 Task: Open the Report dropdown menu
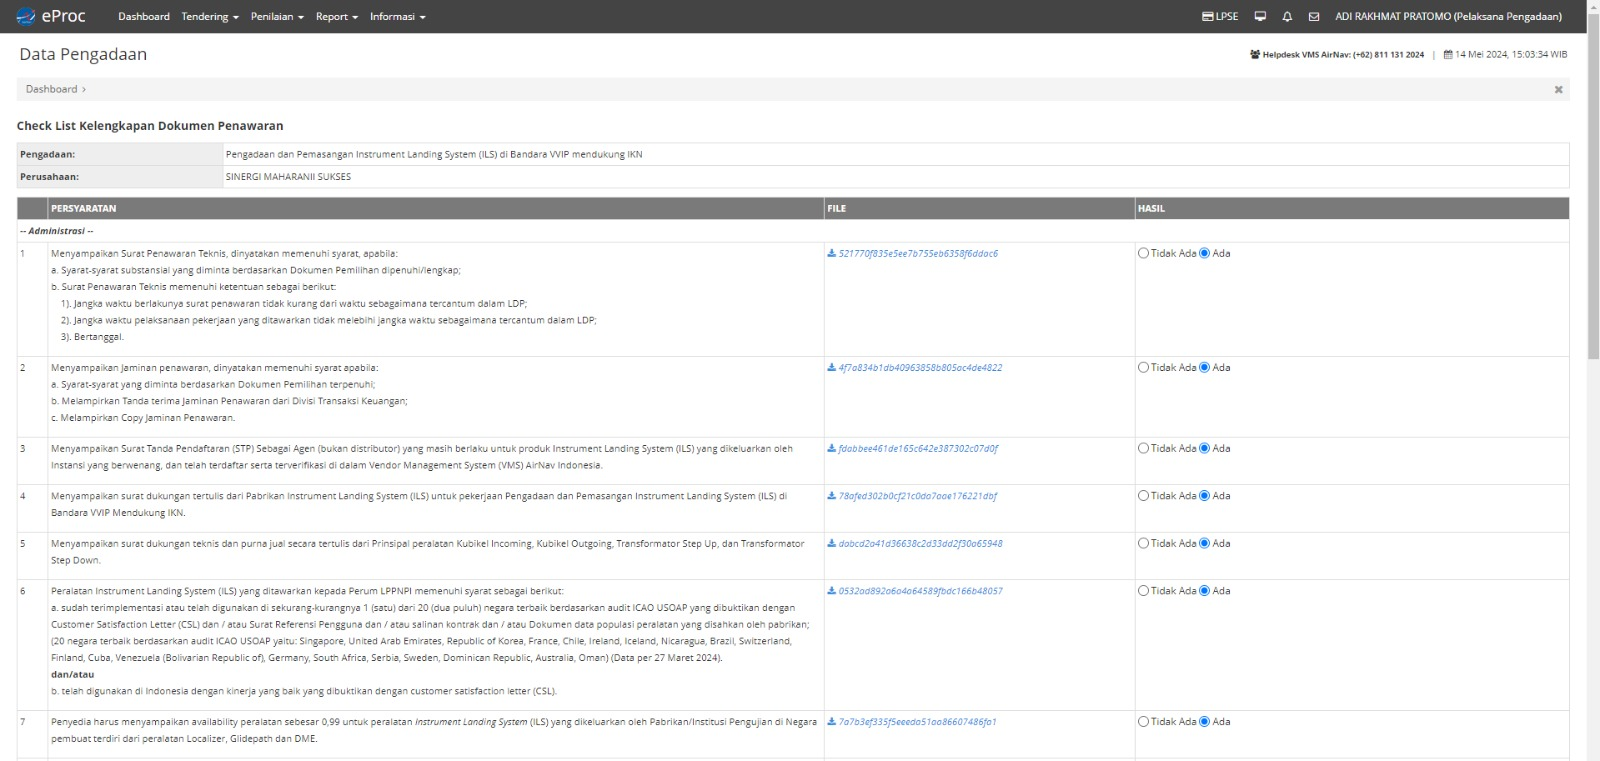[x=336, y=17]
